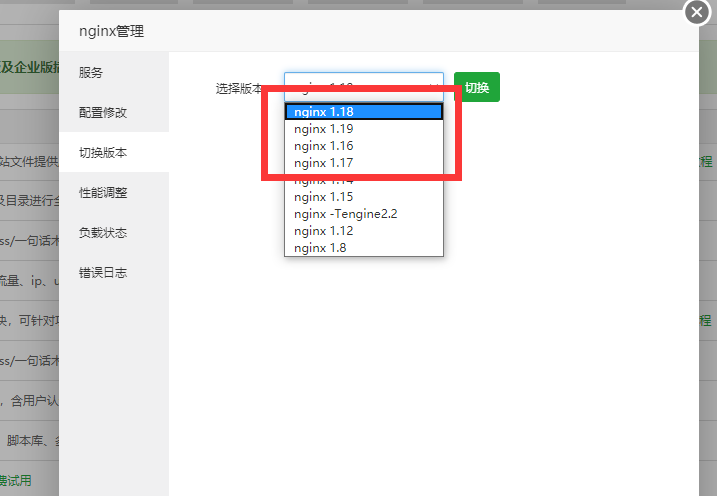The height and width of the screenshot is (496, 717).
Task: Open the 性能调整 tab
Action: click(114, 192)
